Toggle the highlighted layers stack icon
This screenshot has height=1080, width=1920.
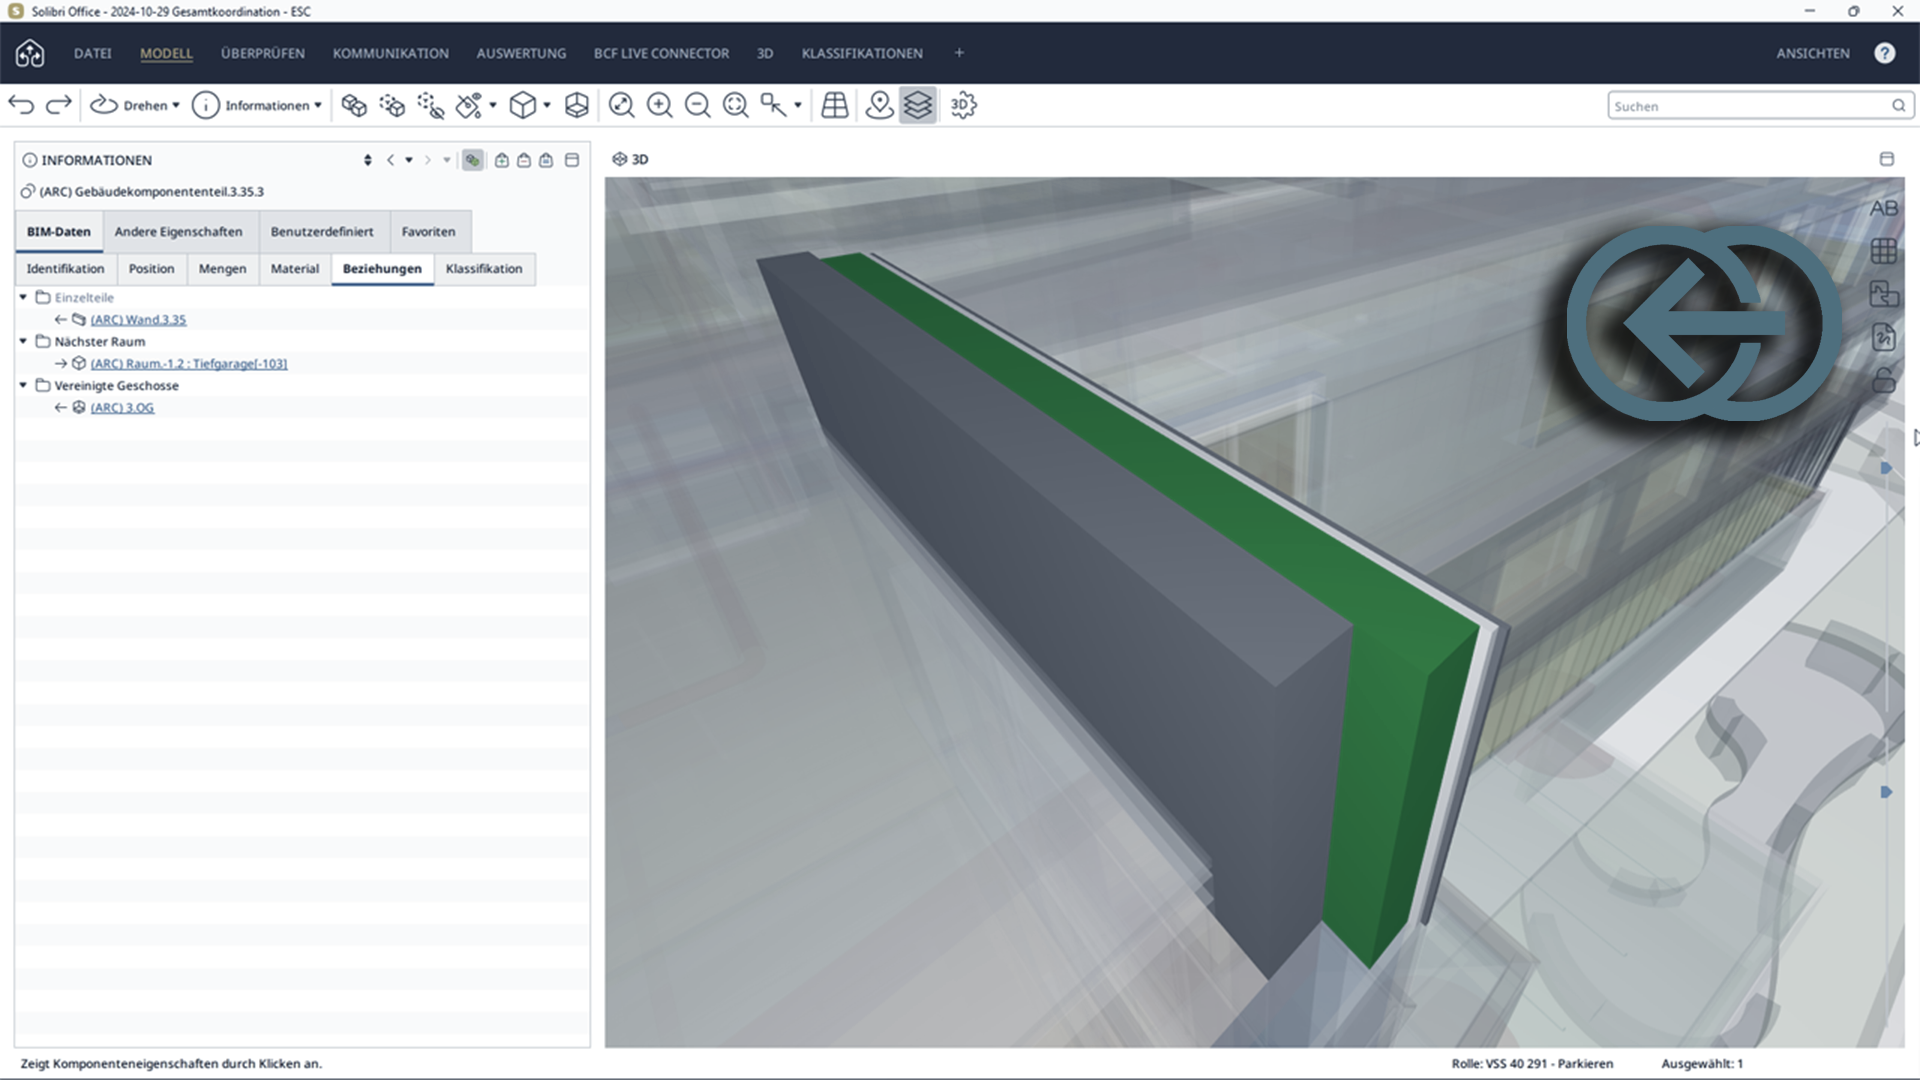click(917, 105)
